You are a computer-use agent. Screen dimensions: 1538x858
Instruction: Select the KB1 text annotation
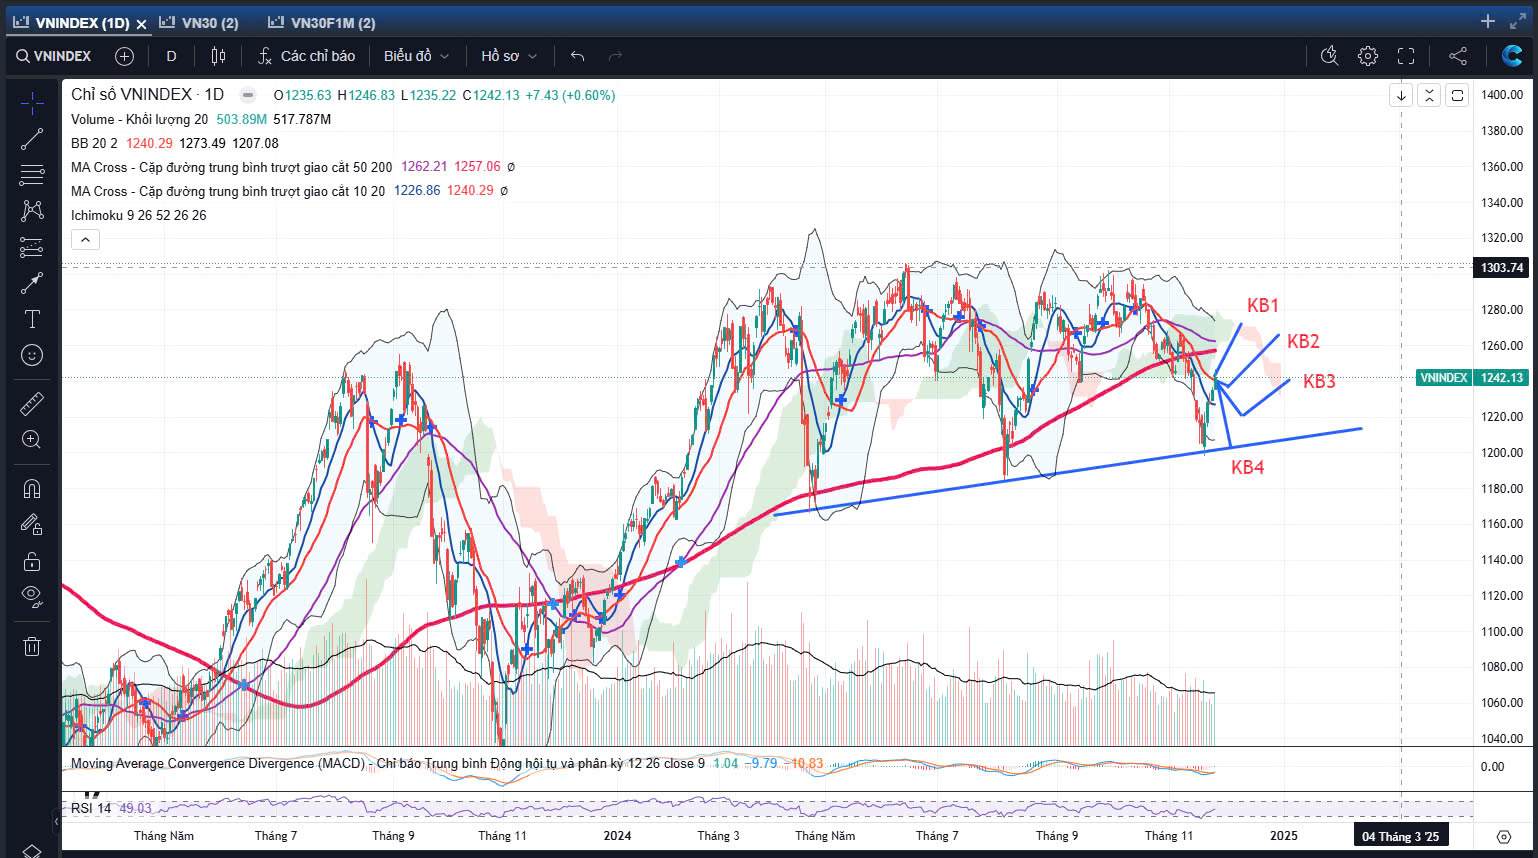point(1263,306)
